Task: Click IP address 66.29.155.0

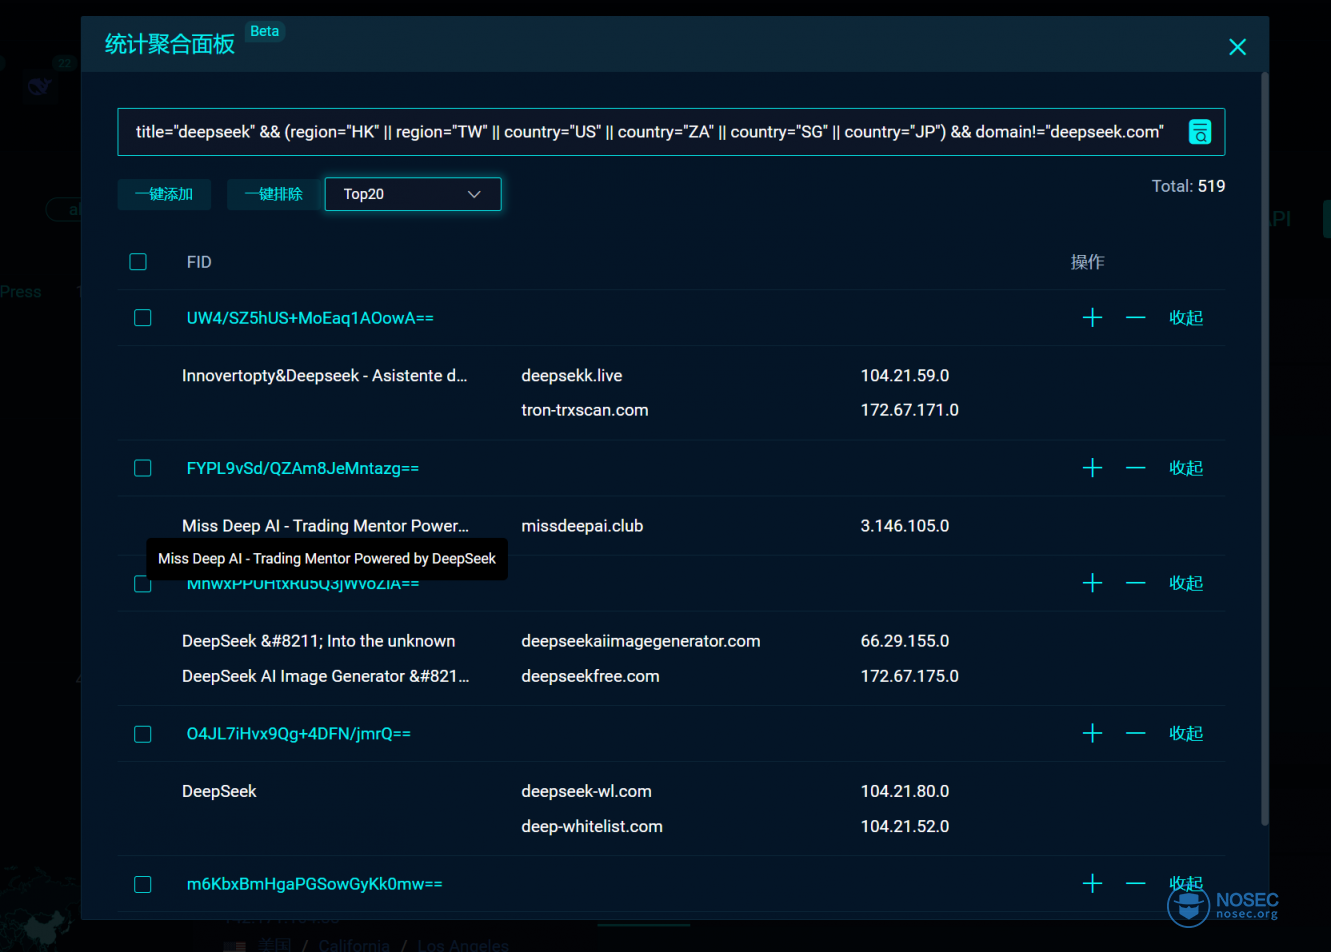Action: [905, 641]
